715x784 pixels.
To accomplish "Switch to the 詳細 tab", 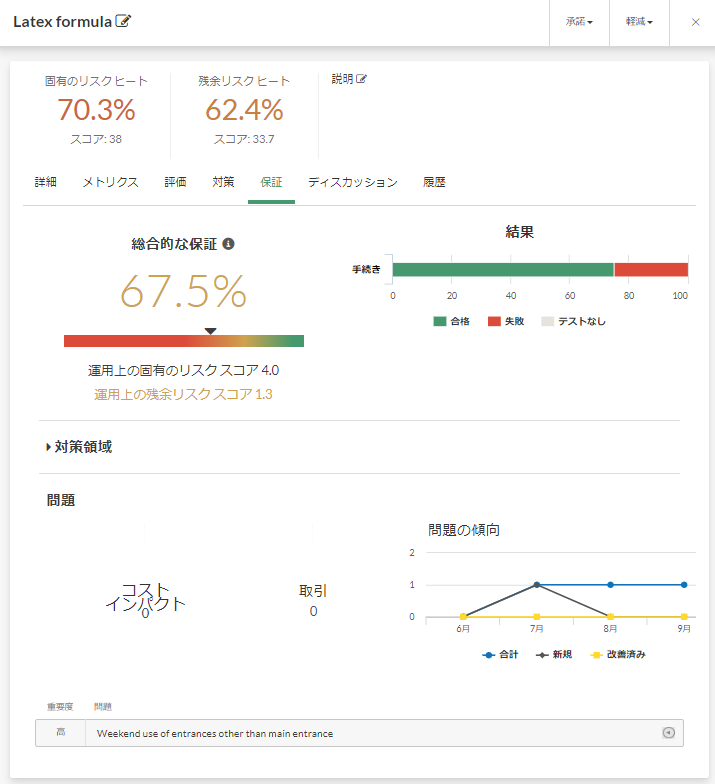I will [46, 182].
